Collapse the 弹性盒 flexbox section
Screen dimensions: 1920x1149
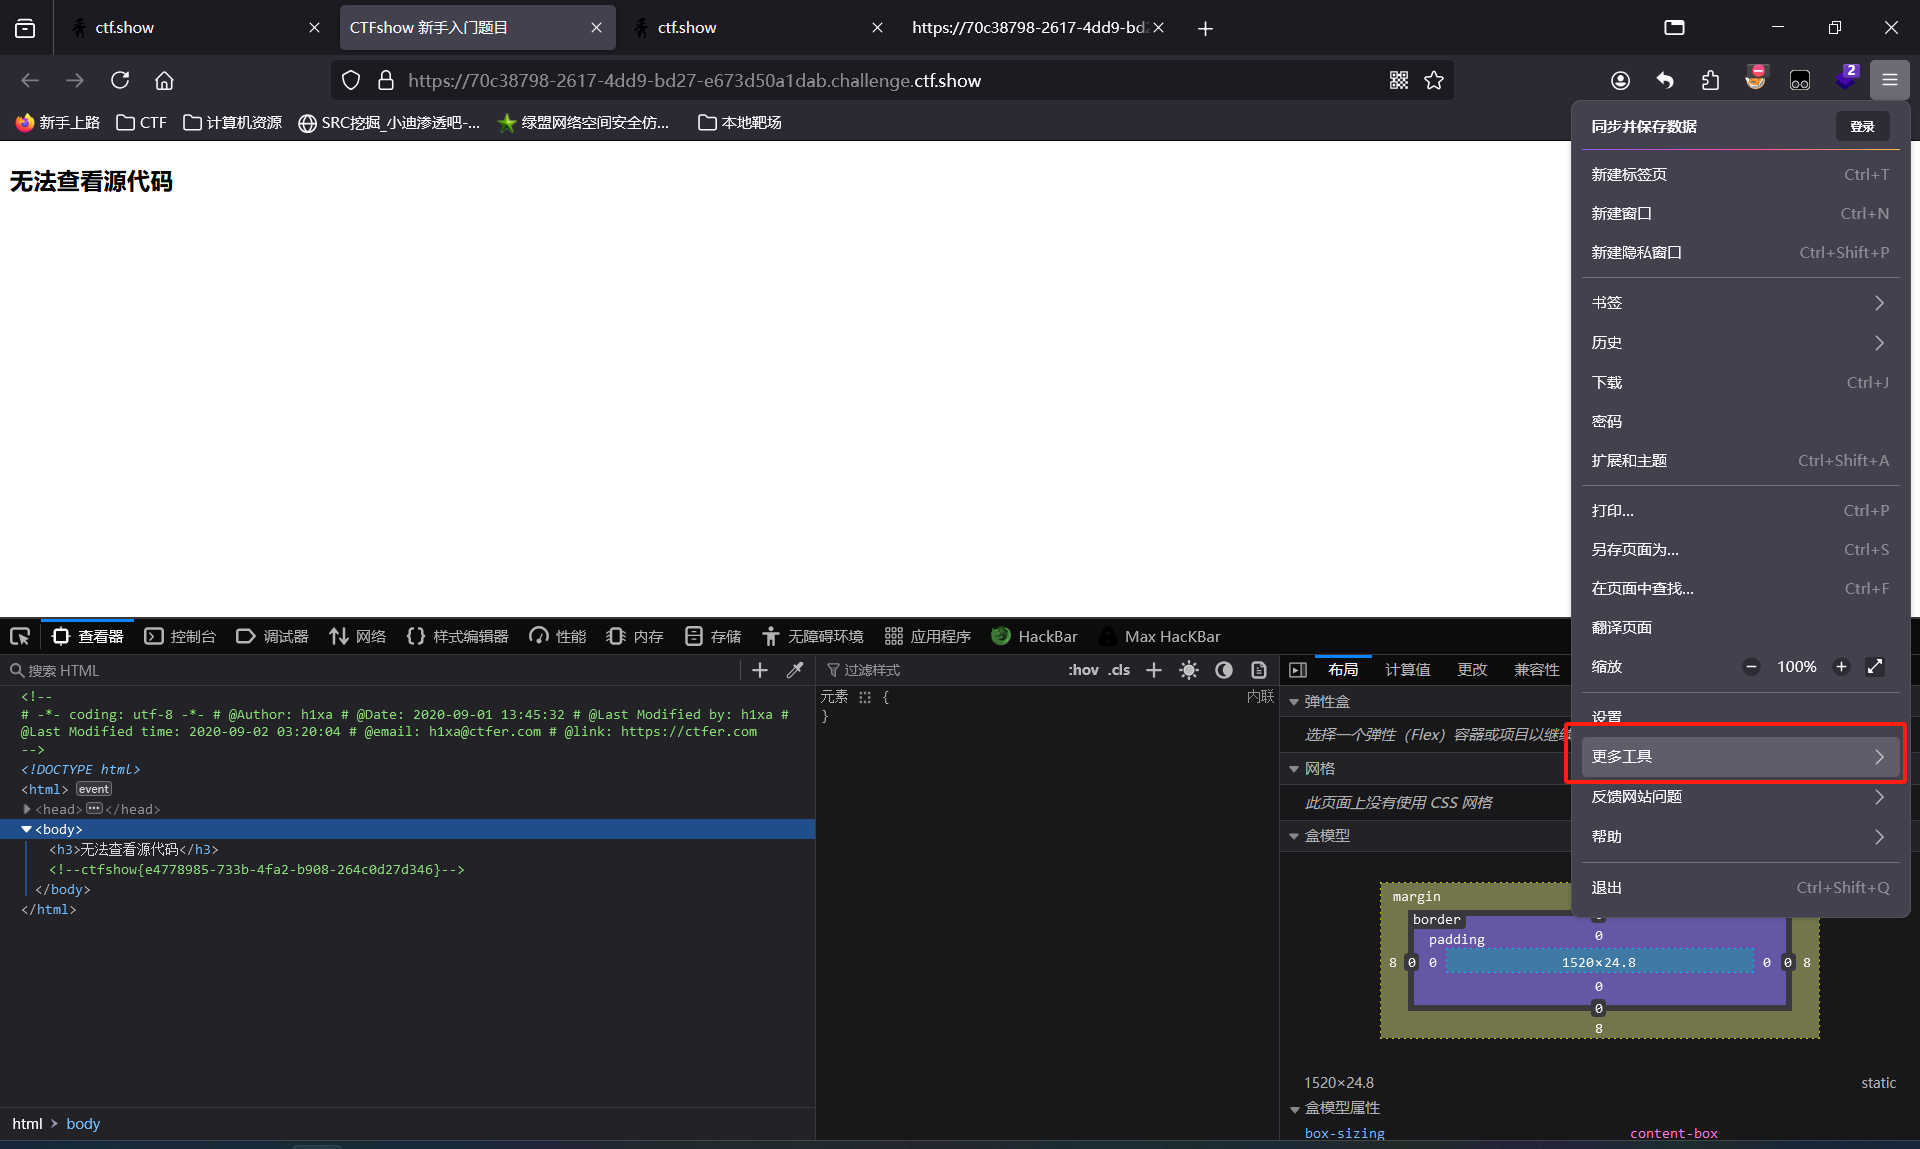[1294, 702]
